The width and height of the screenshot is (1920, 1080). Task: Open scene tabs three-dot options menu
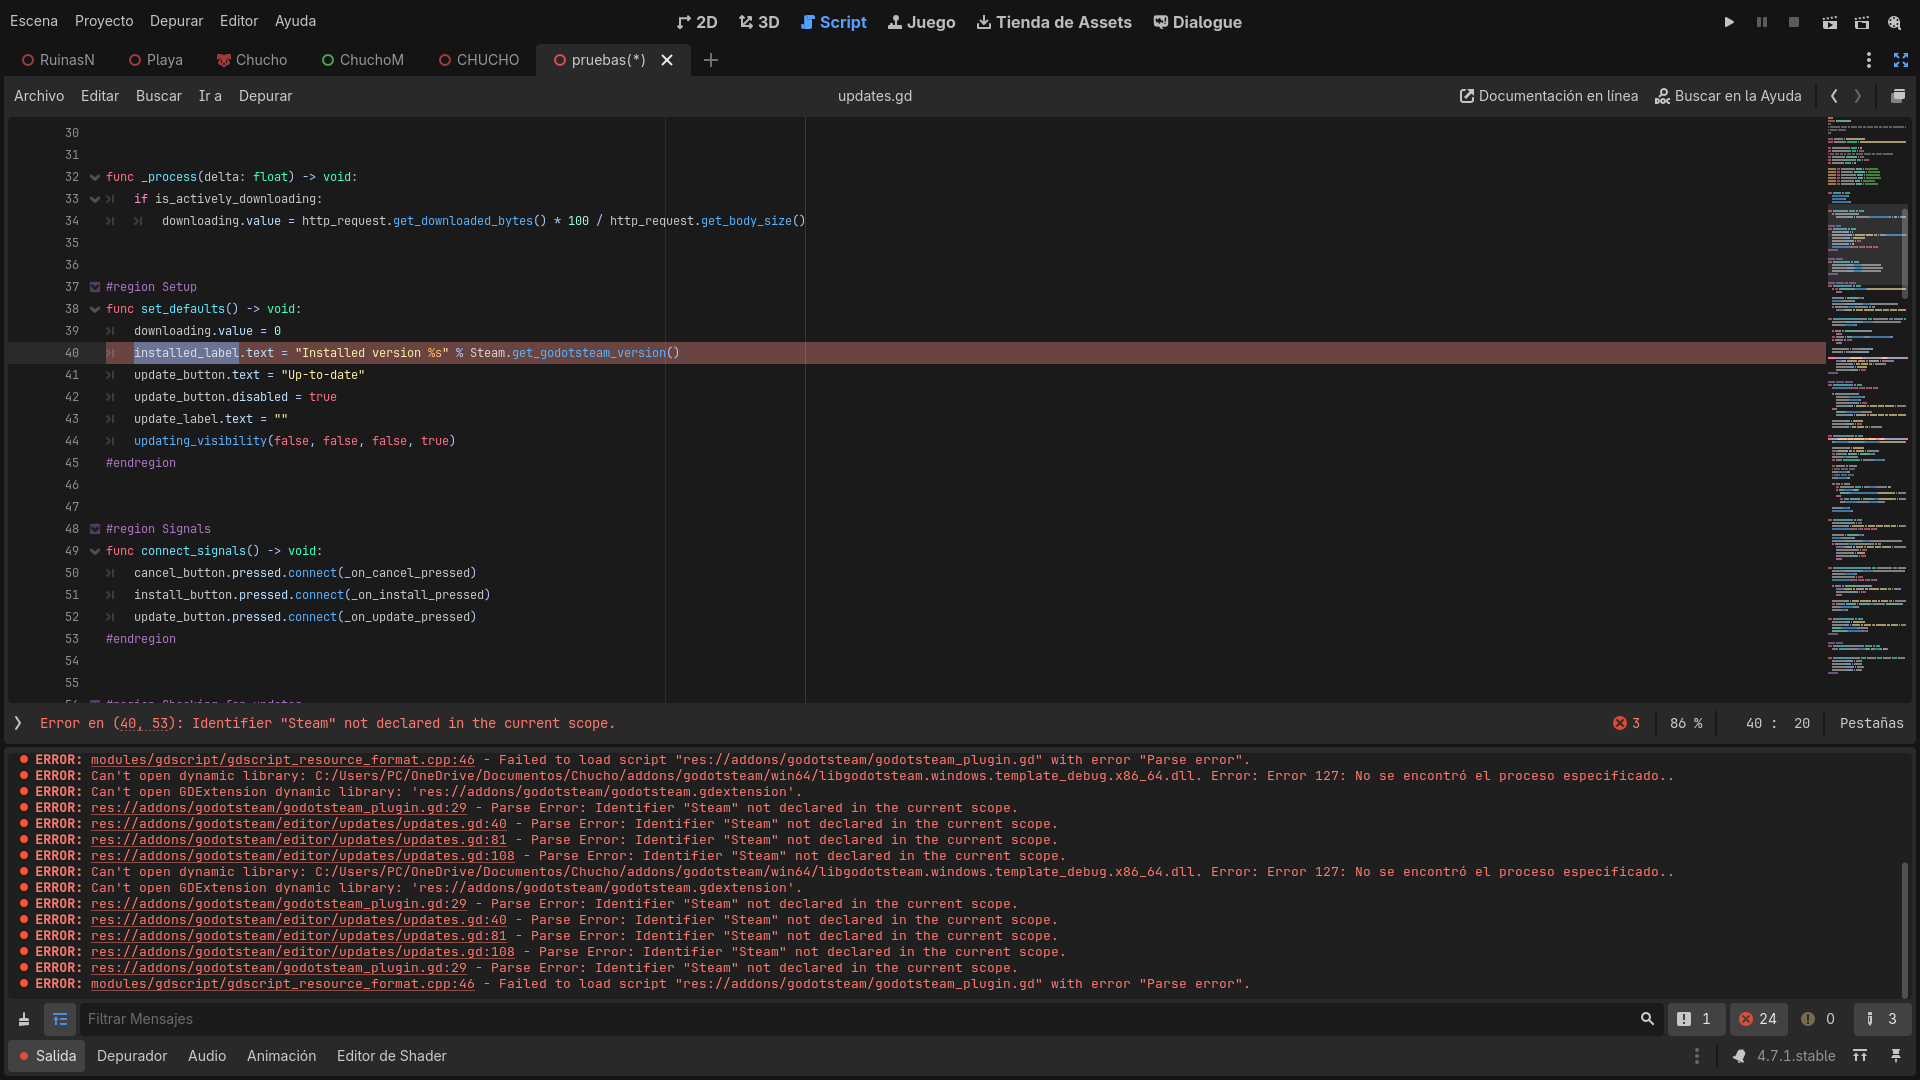(1868, 60)
